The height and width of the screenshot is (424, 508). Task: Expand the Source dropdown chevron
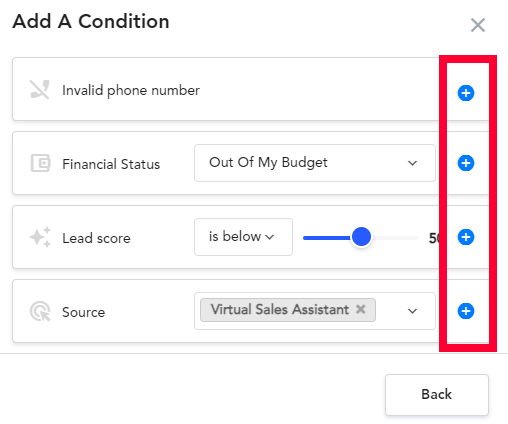coord(412,311)
